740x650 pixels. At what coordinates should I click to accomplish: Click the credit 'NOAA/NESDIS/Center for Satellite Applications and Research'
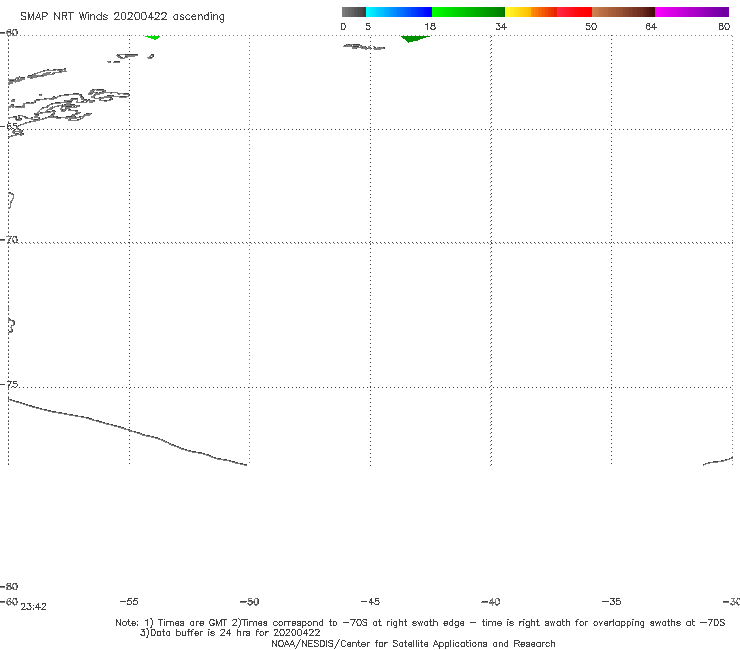click(x=413, y=643)
